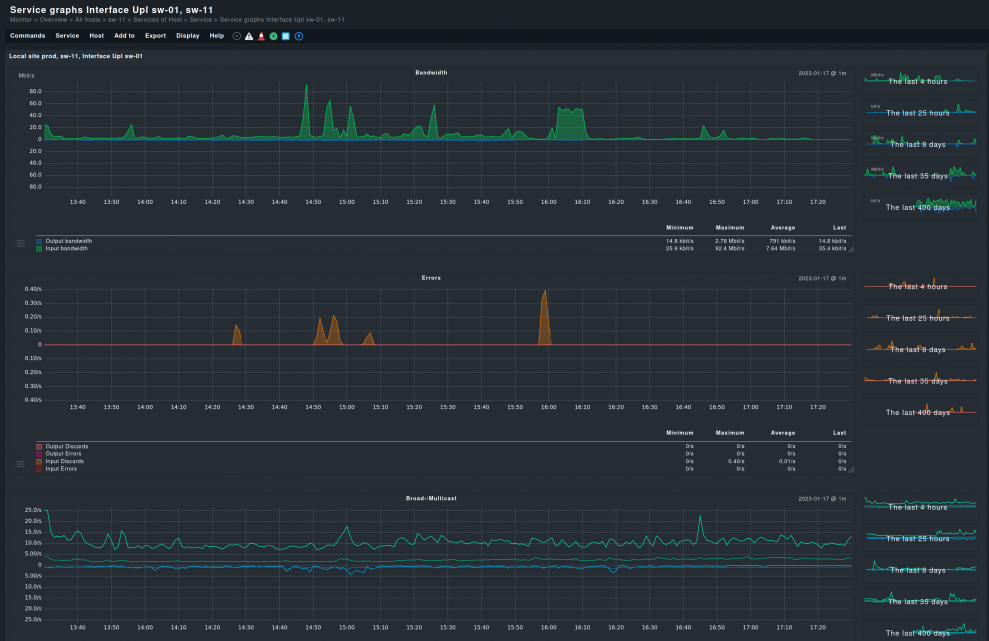This screenshot has height=641, width=989.
Task: Click the Bandwidth graph hamburger menu icon
Action: (20, 243)
